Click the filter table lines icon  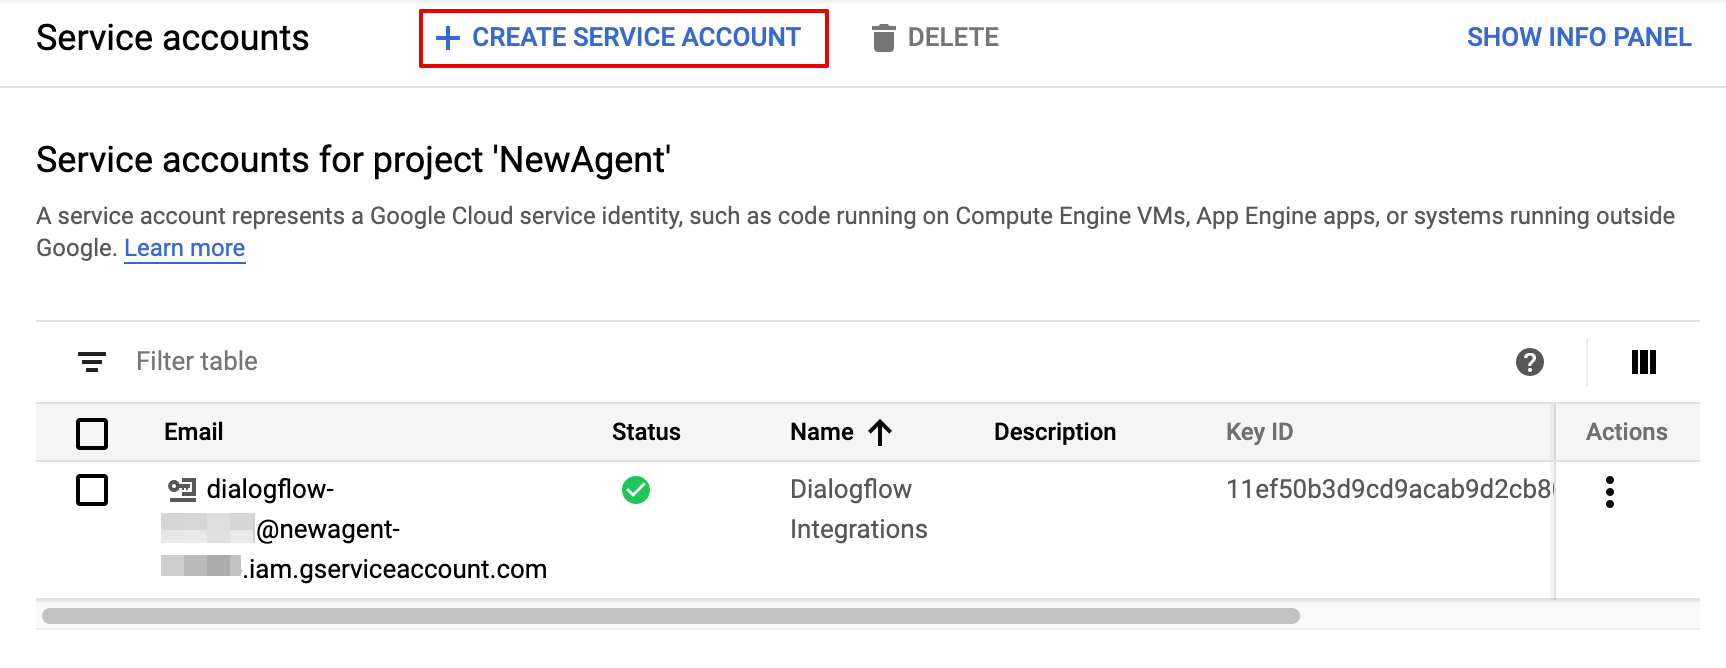pyautogui.click(x=92, y=362)
